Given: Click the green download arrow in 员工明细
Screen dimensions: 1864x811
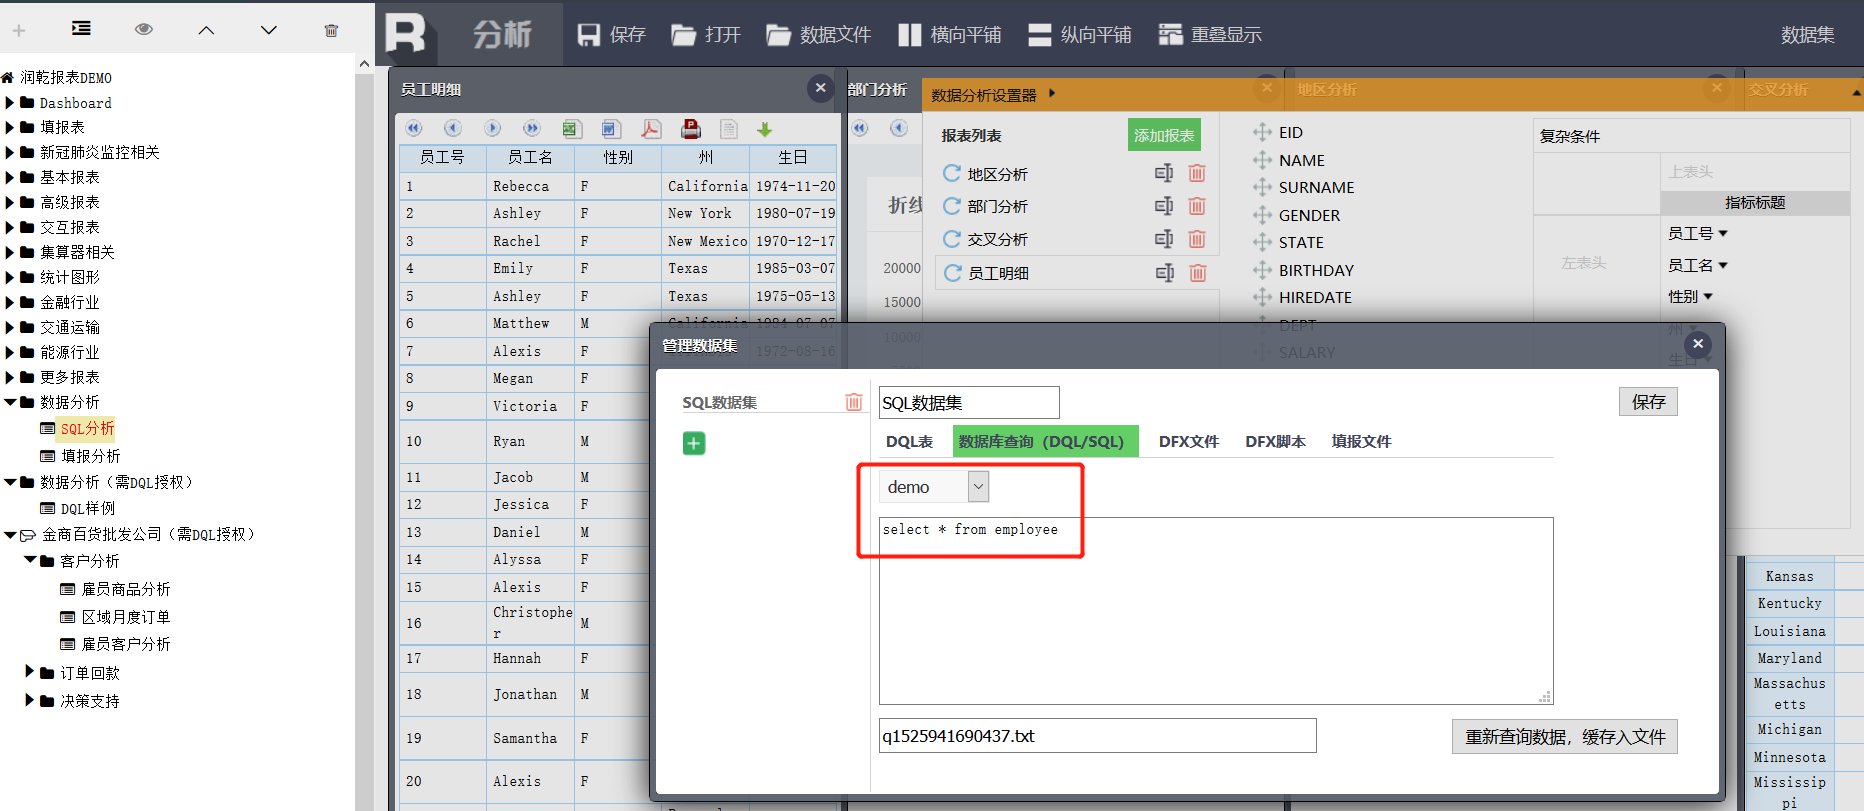Looking at the screenshot, I should point(765,129).
